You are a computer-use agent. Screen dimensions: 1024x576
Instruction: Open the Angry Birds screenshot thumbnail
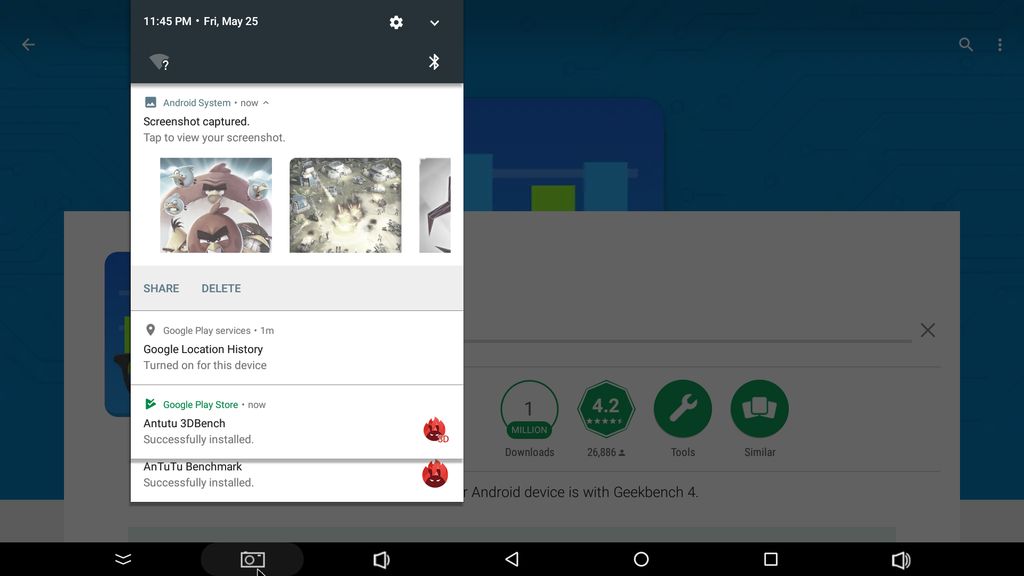216,205
